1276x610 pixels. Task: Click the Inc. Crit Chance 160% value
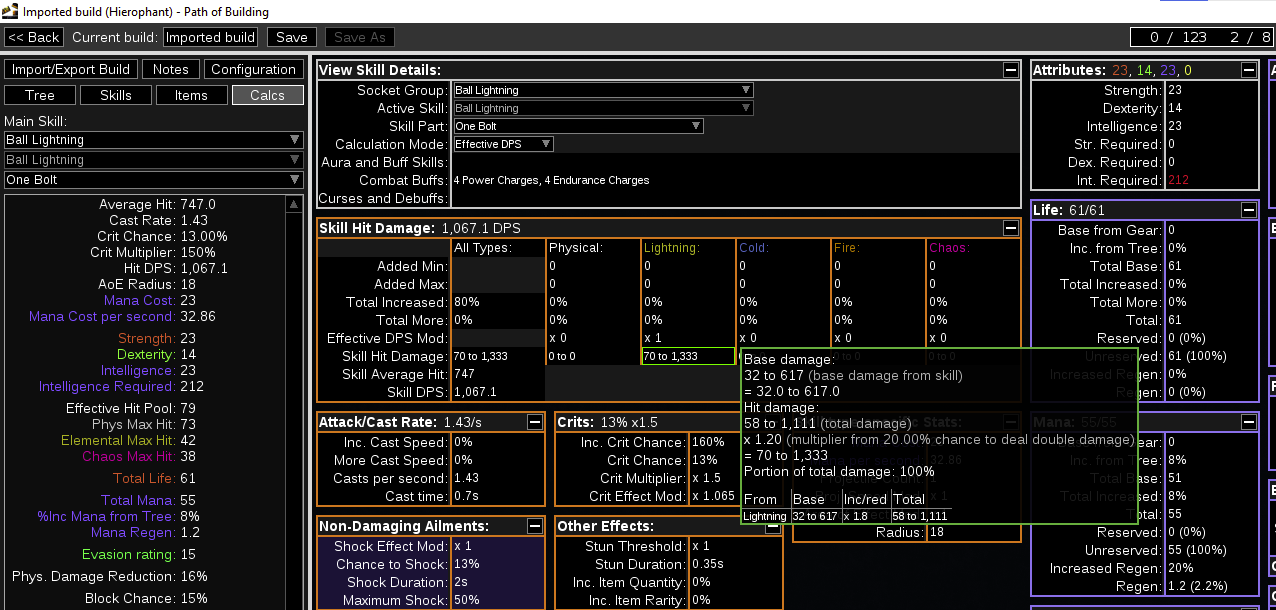pyautogui.click(x=707, y=442)
